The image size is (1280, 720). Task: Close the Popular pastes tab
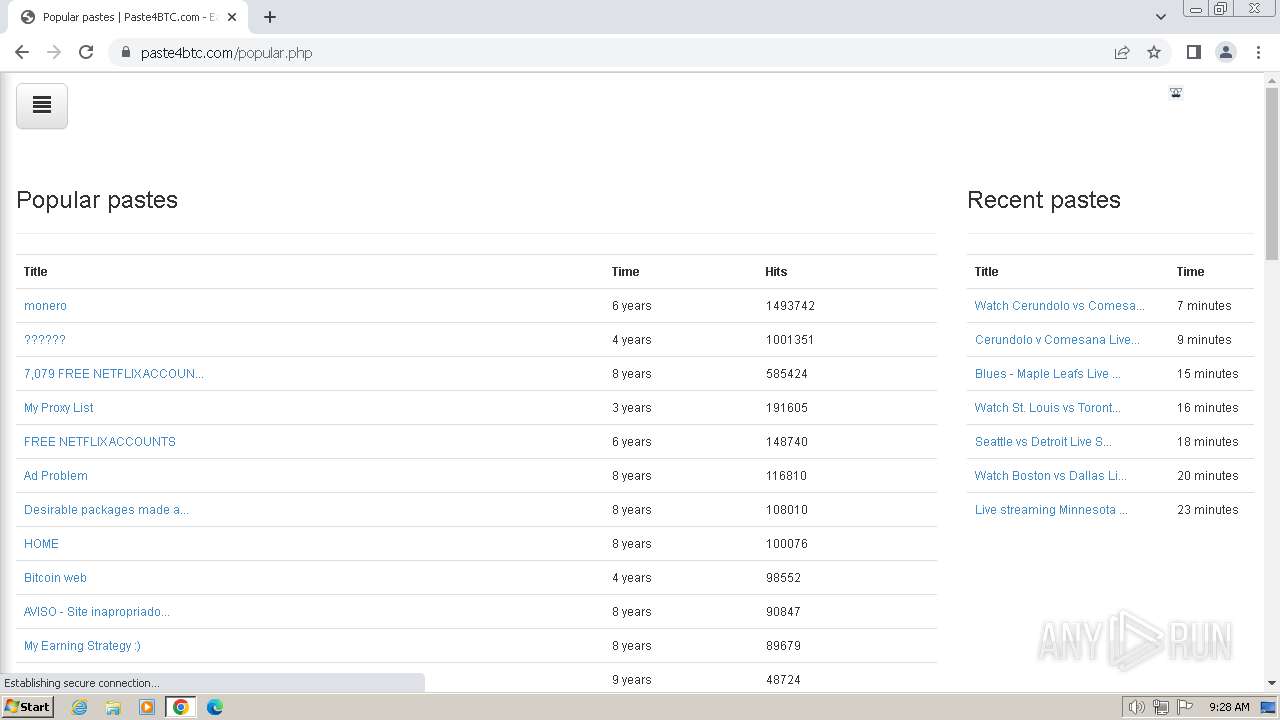tap(232, 17)
